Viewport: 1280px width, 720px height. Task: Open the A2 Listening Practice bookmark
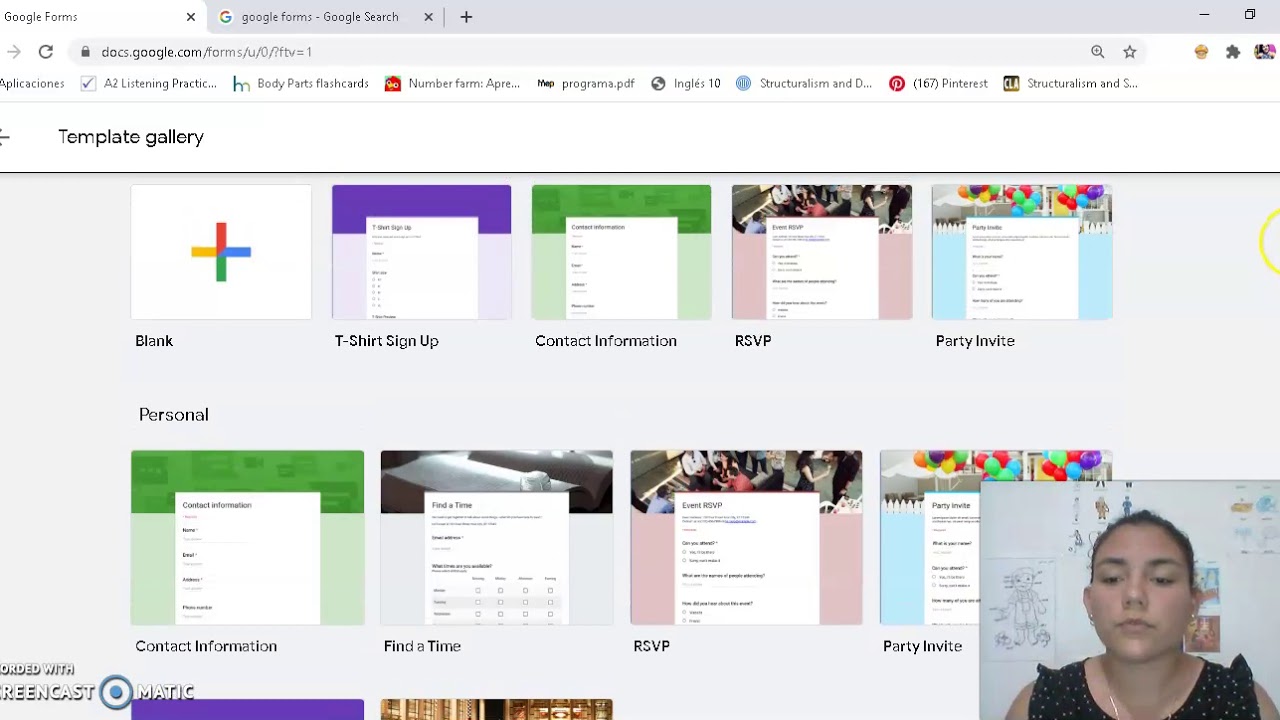pyautogui.click(x=148, y=84)
